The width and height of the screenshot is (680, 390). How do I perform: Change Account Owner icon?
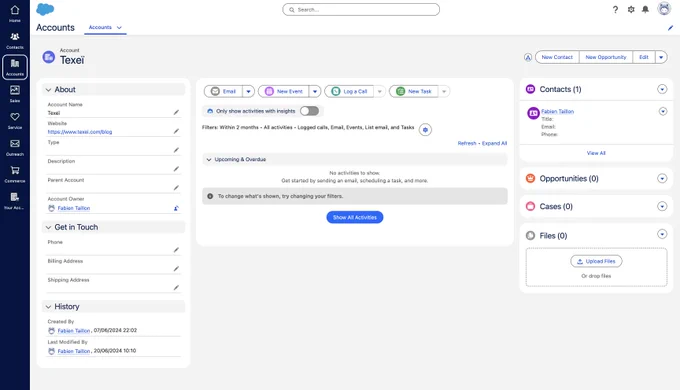point(176,208)
